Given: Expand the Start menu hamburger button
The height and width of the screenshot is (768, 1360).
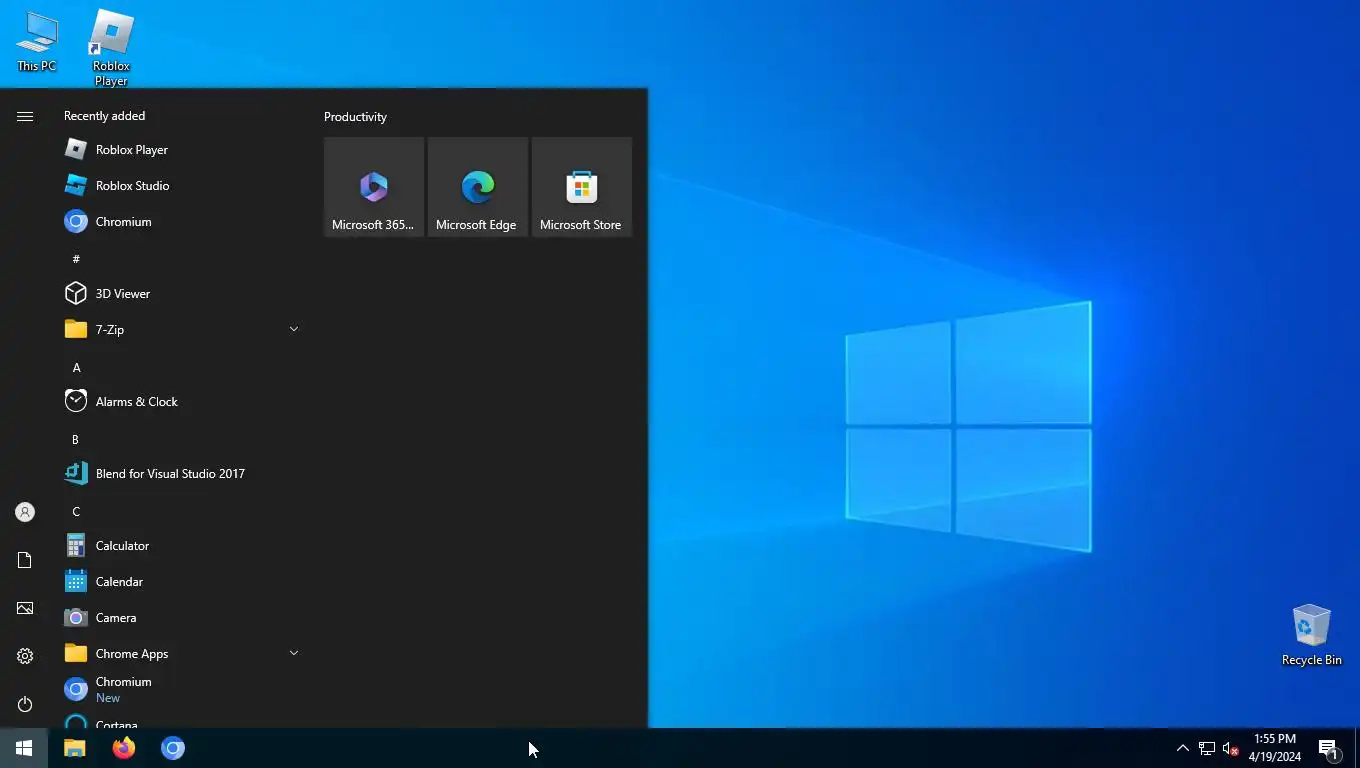Looking at the screenshot, I should (x=25, y=117).
